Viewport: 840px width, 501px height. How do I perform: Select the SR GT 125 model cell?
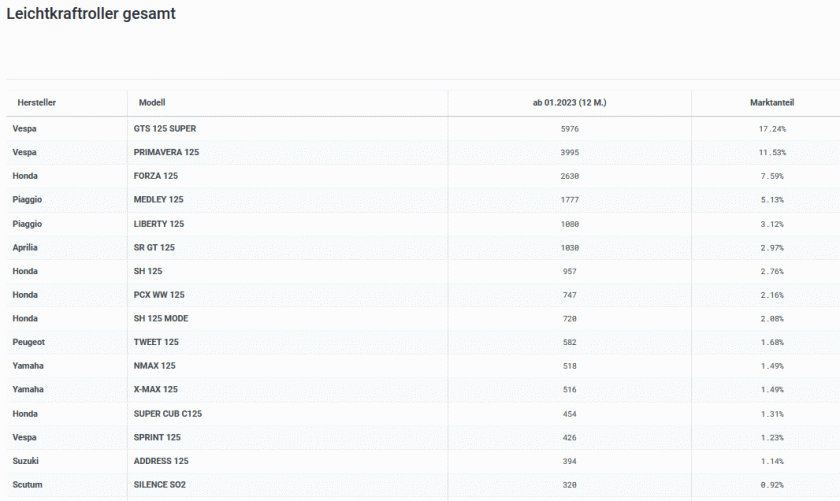154,248
